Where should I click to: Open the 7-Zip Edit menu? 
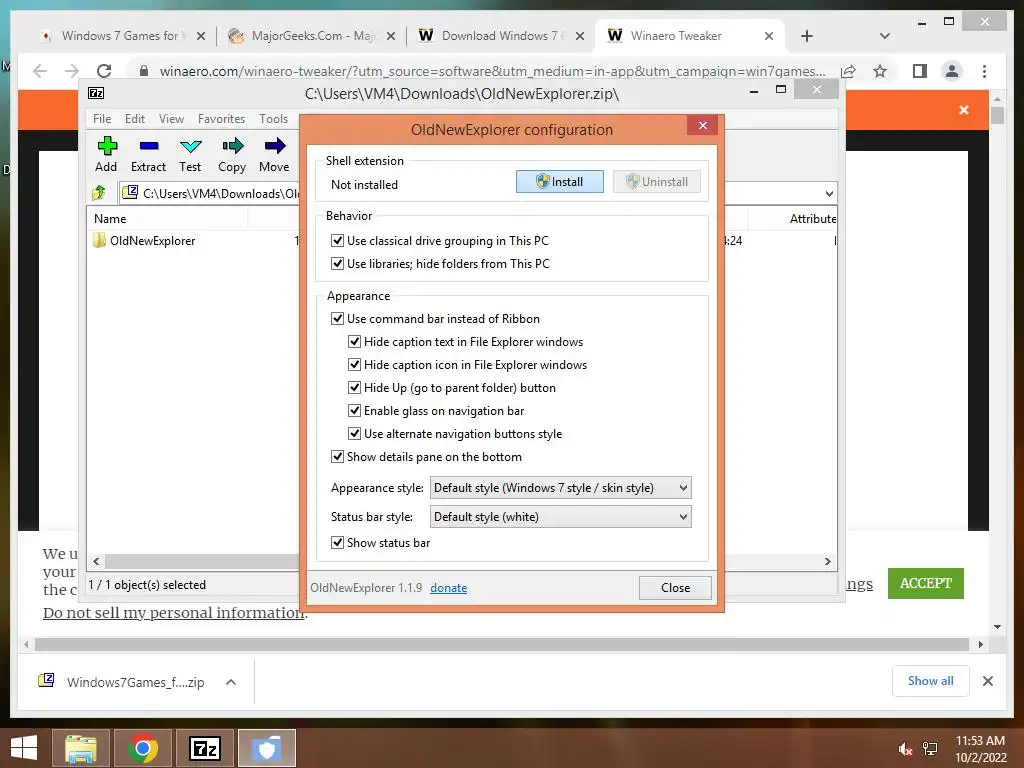click(135, 119)
